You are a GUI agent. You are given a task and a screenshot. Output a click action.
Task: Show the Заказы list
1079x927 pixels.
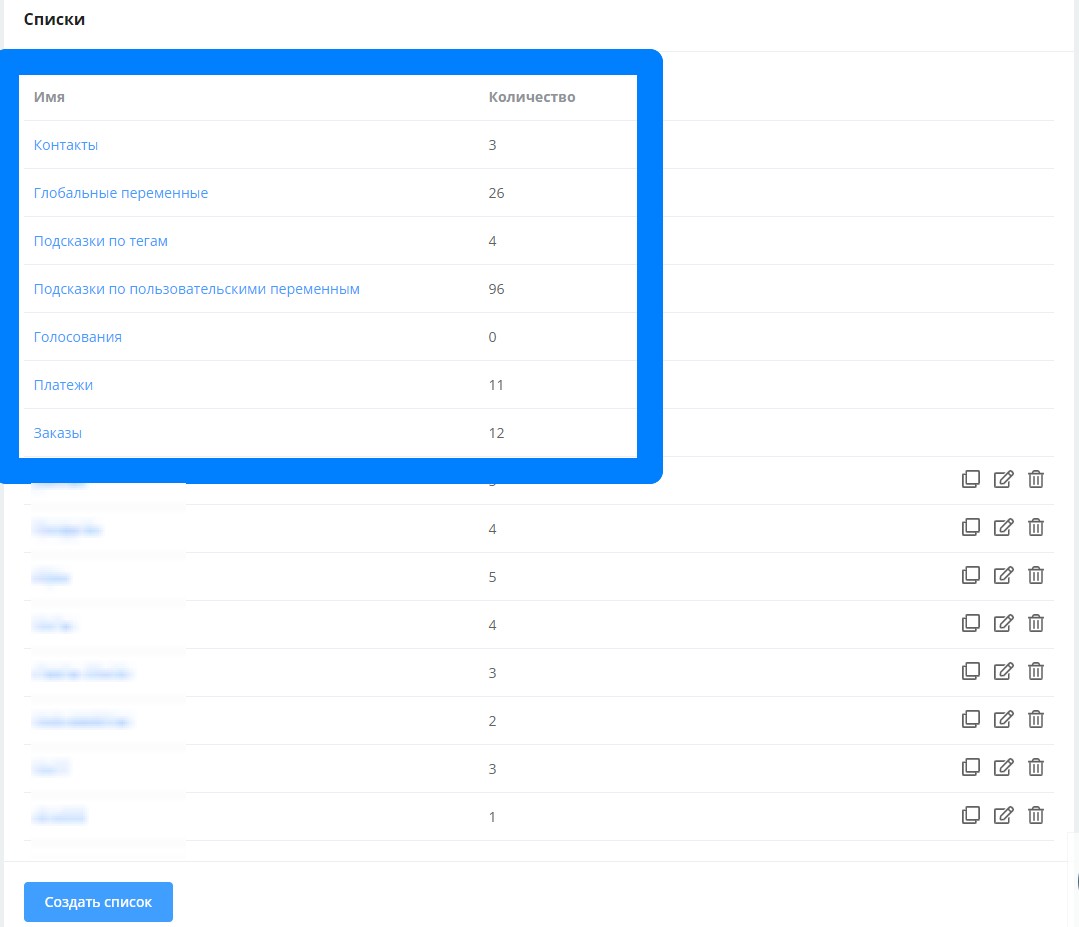pos(58,433)
